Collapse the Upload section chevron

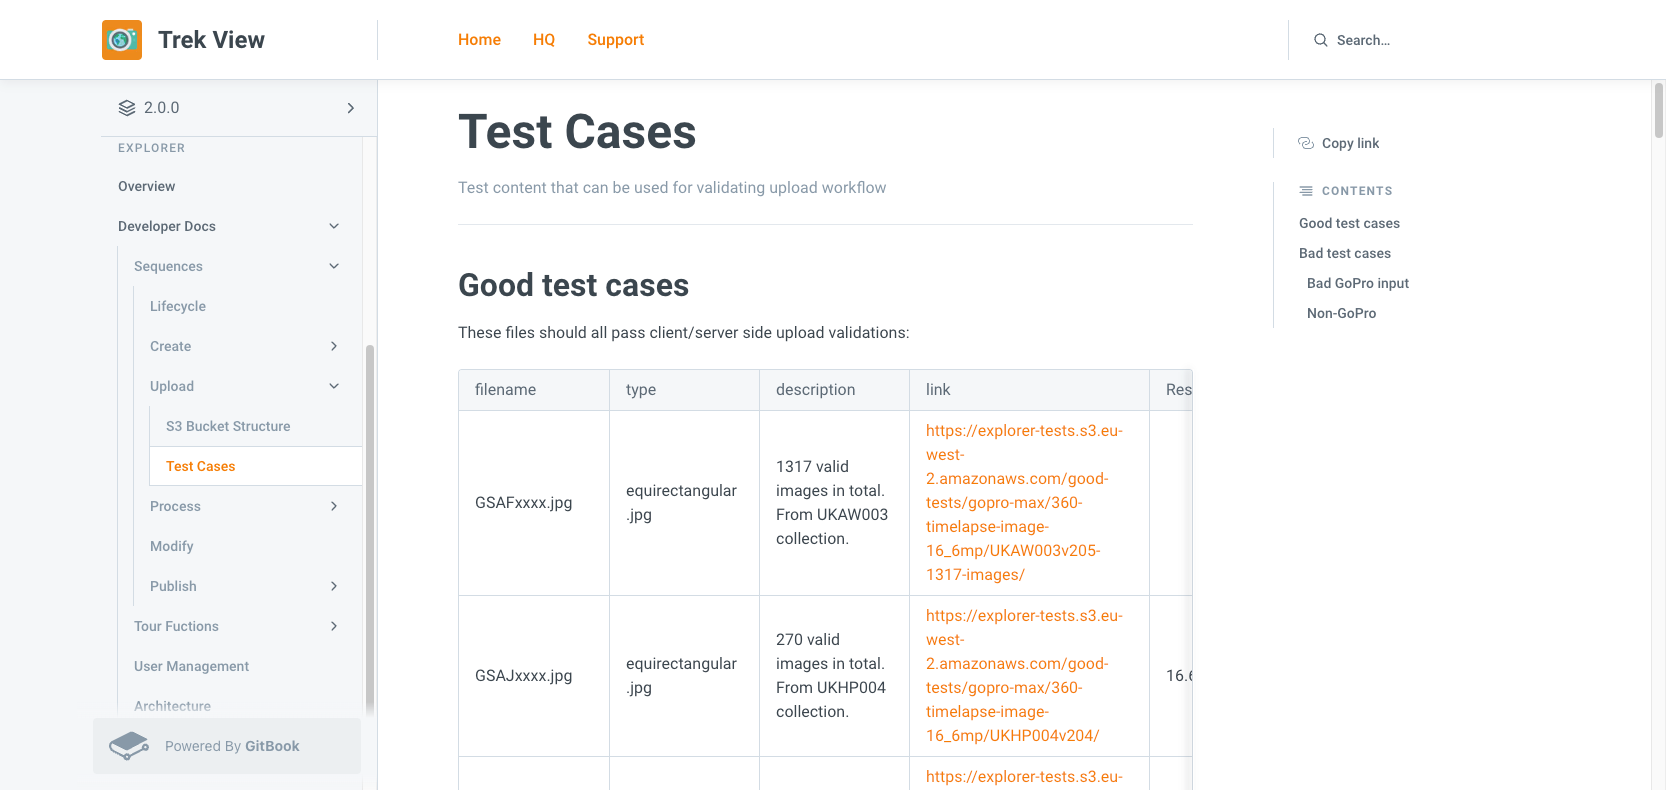coord(334,386)
